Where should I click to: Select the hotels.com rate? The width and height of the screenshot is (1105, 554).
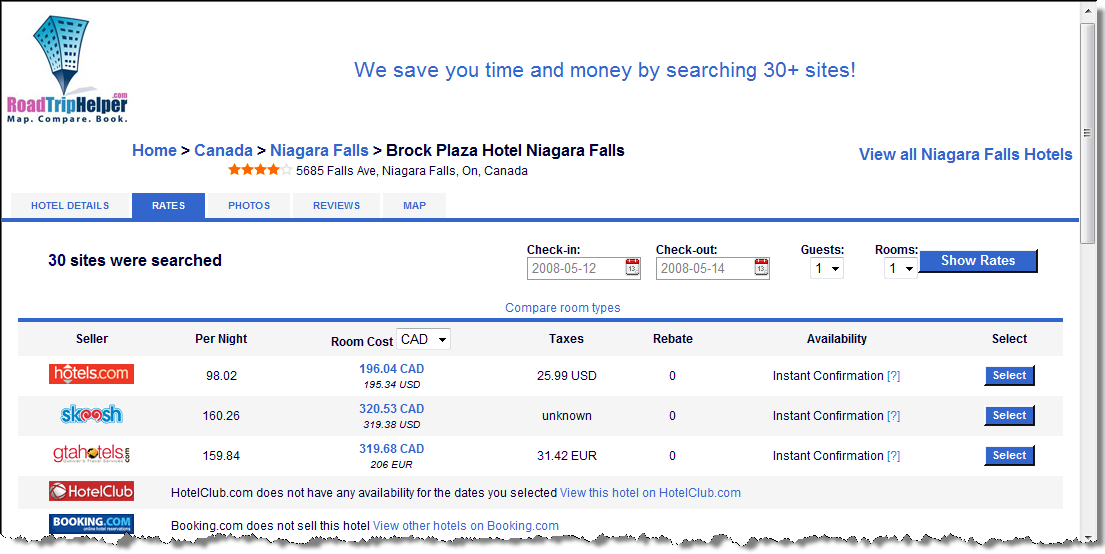(x=1009, y=376)
